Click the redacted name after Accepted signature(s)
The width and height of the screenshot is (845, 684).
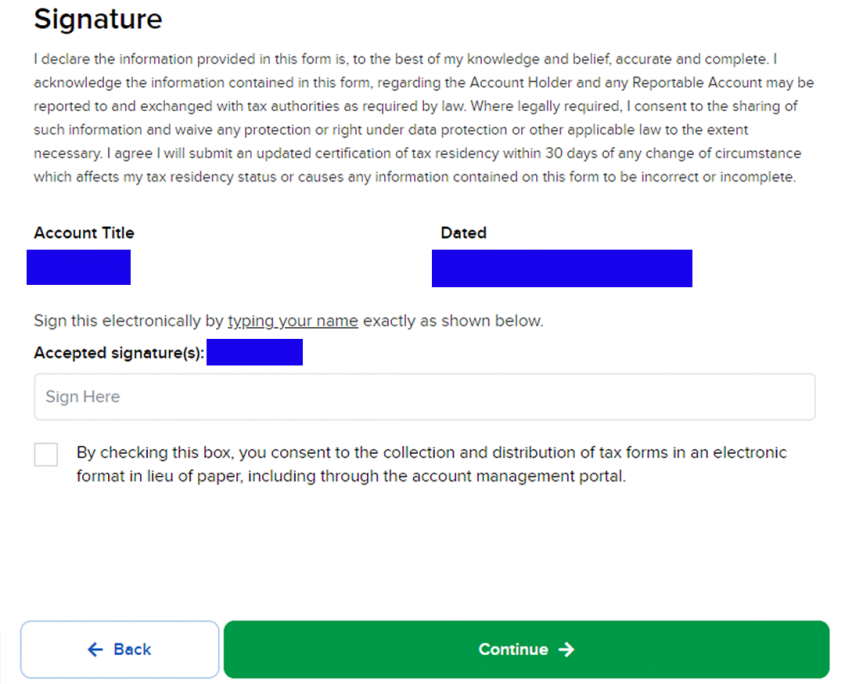click(x=254, y=352)
